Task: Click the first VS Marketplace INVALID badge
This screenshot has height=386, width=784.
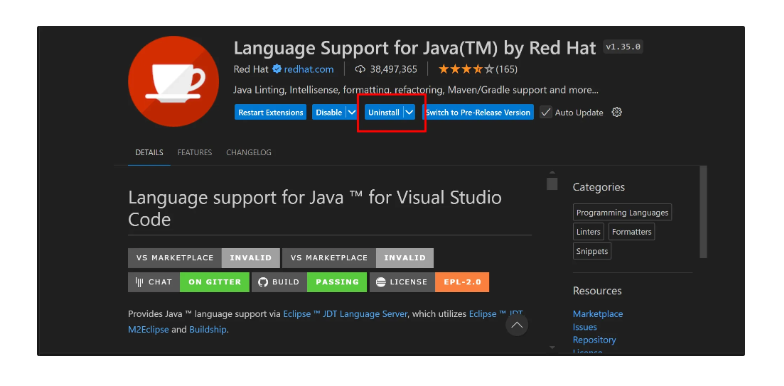Action: point(204,258)
